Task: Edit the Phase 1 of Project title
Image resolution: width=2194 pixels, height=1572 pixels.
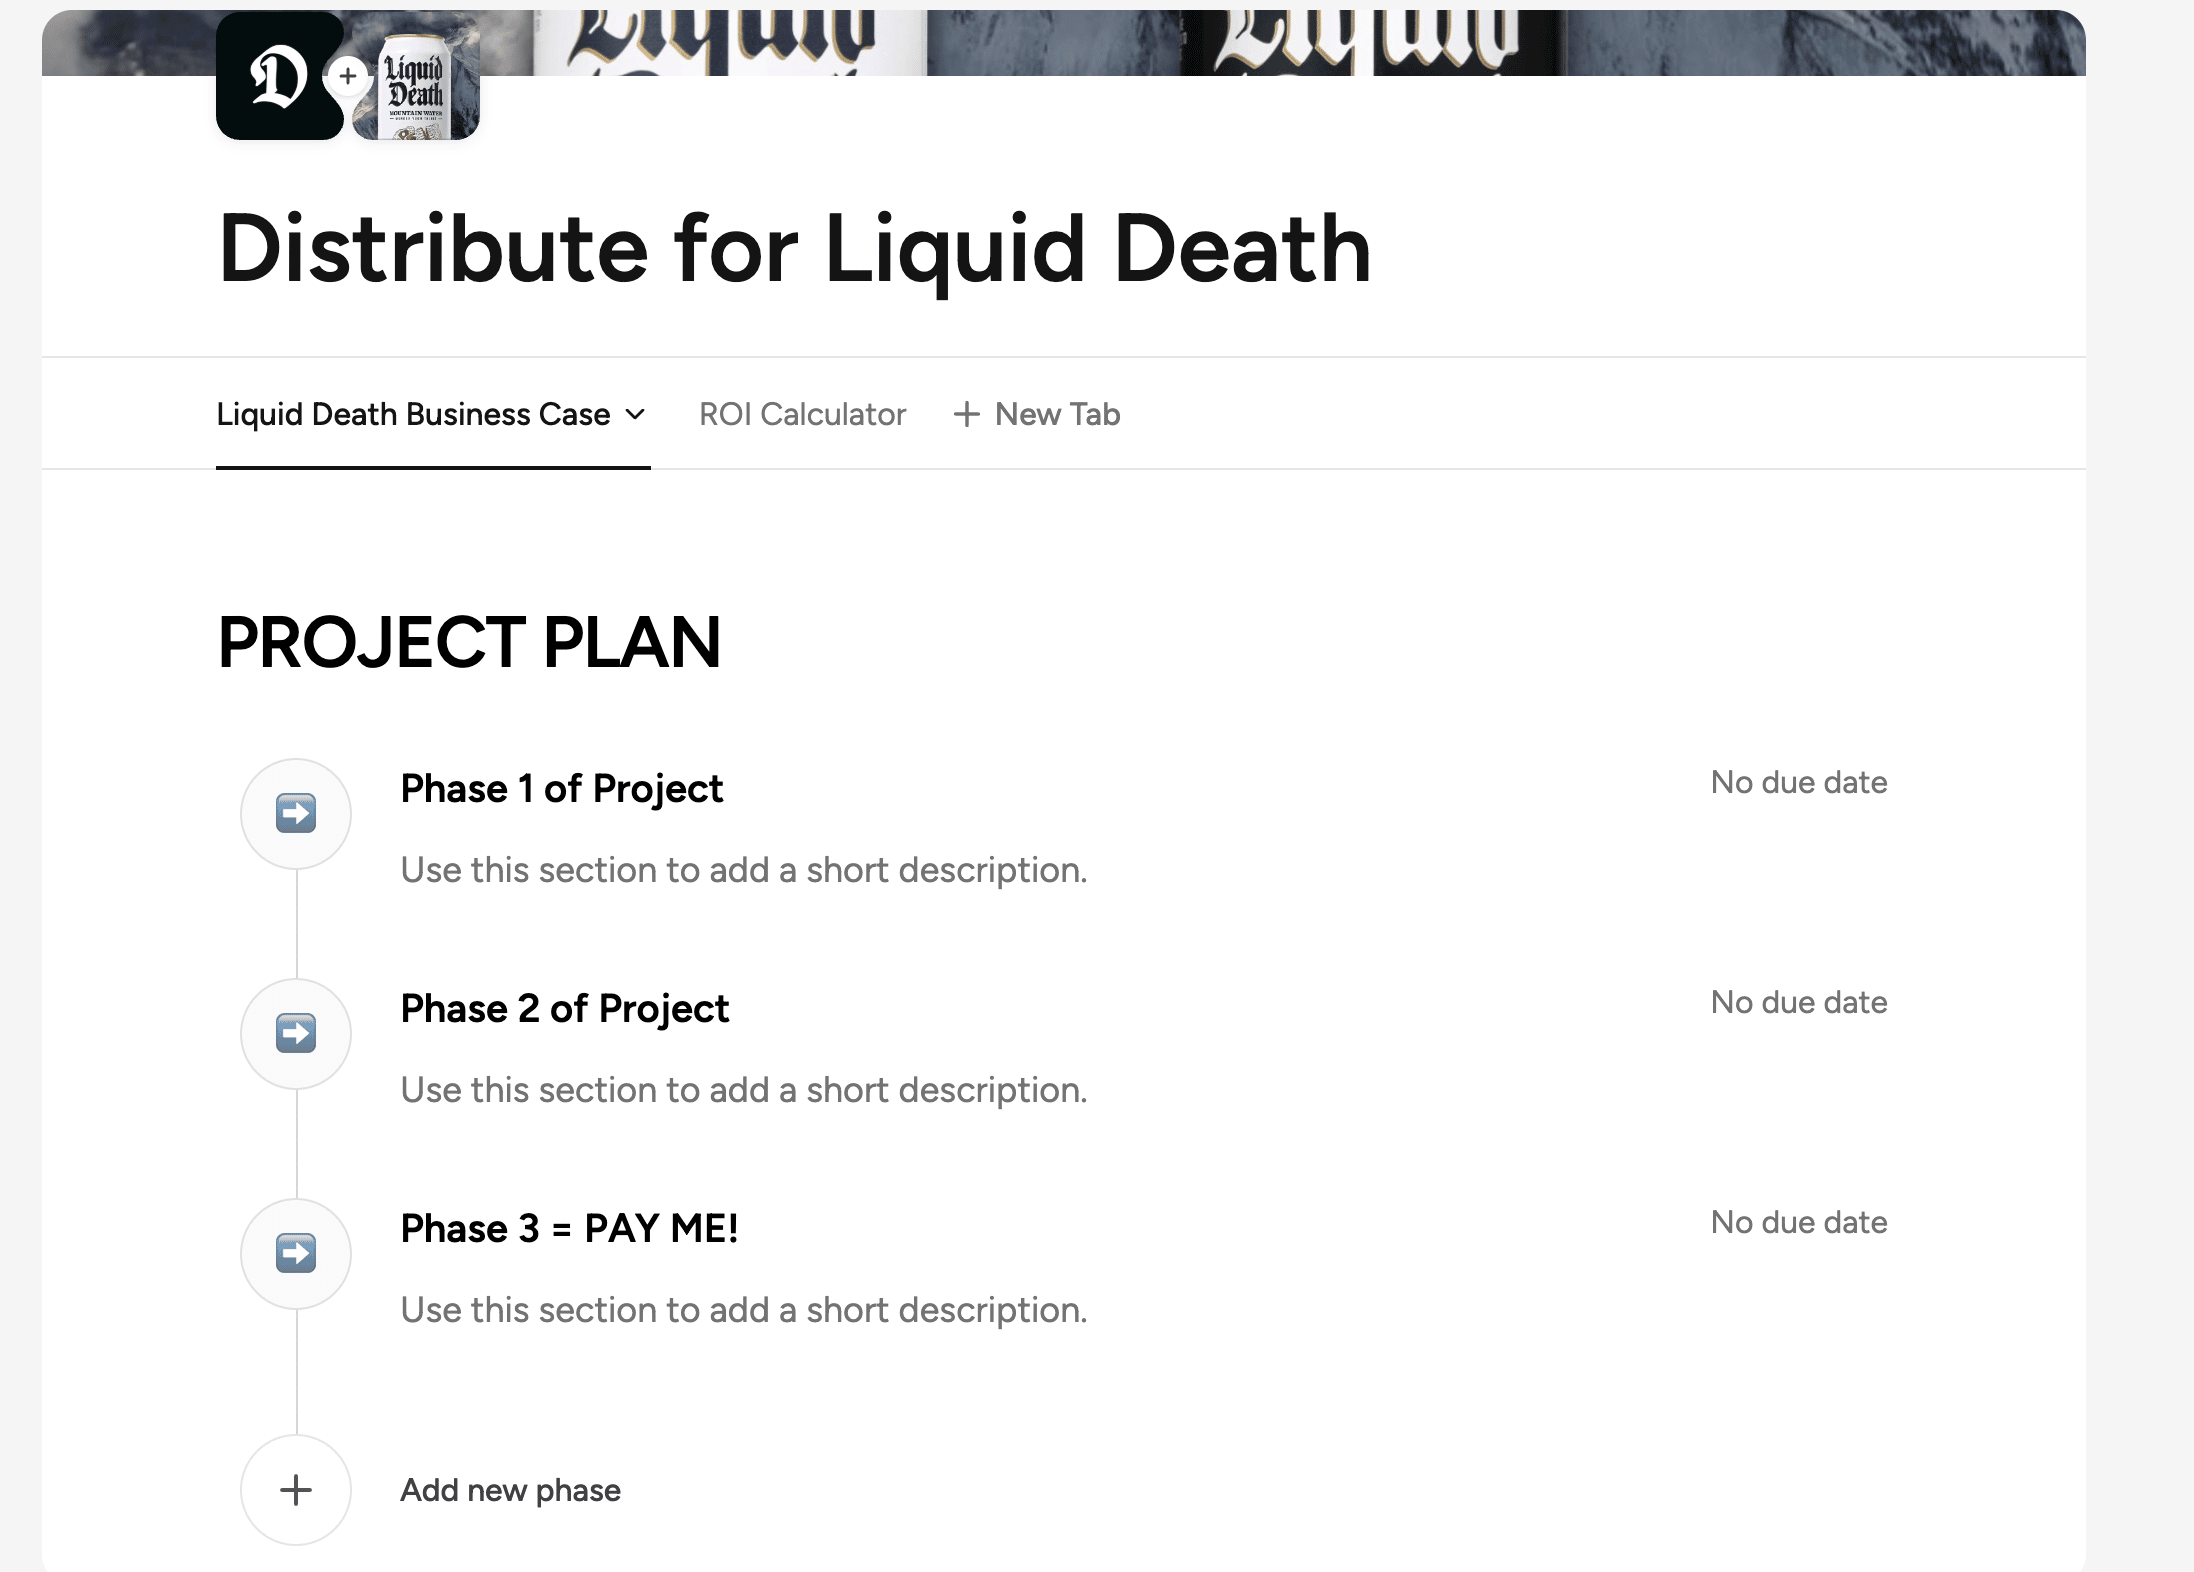Action: [x=561, y=789]
